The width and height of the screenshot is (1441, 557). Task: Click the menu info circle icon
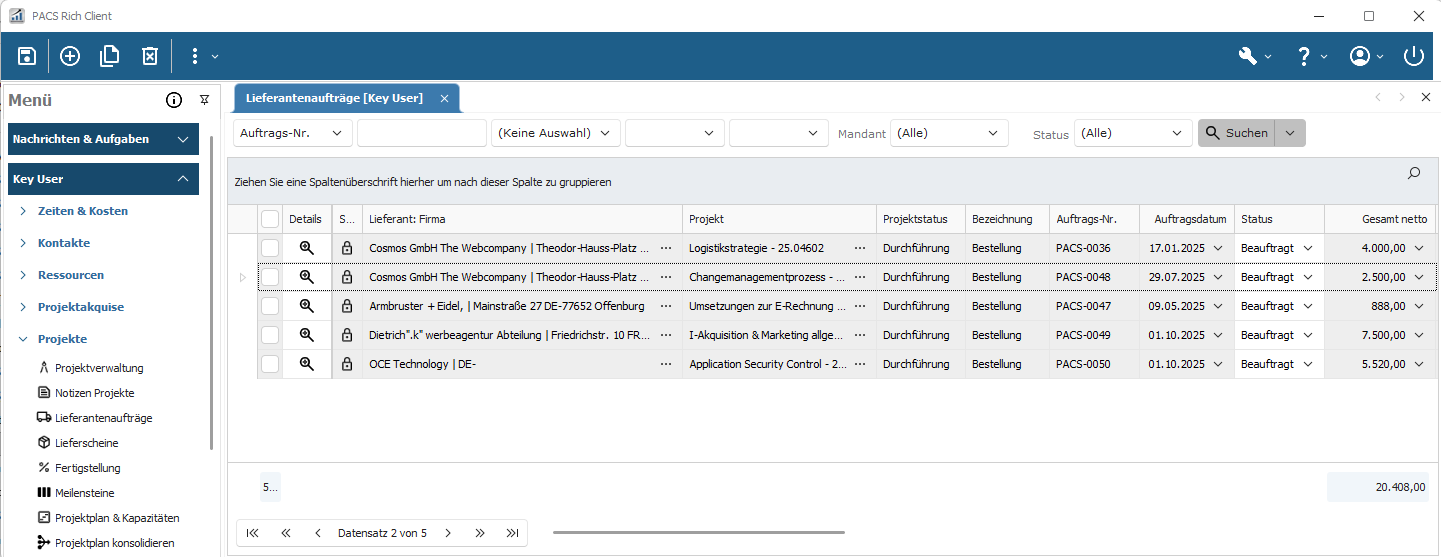(x=174, y=100)
